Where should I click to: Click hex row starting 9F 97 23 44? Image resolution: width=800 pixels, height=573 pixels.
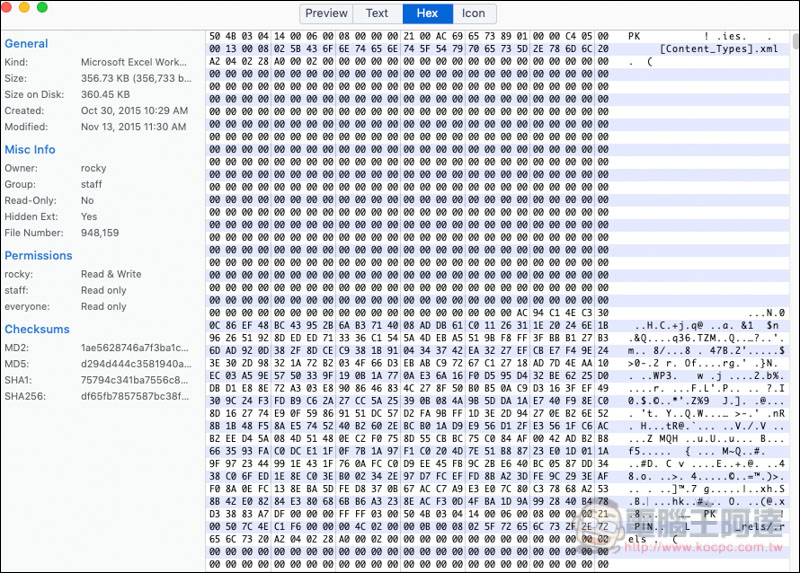(x=409, y=464)
